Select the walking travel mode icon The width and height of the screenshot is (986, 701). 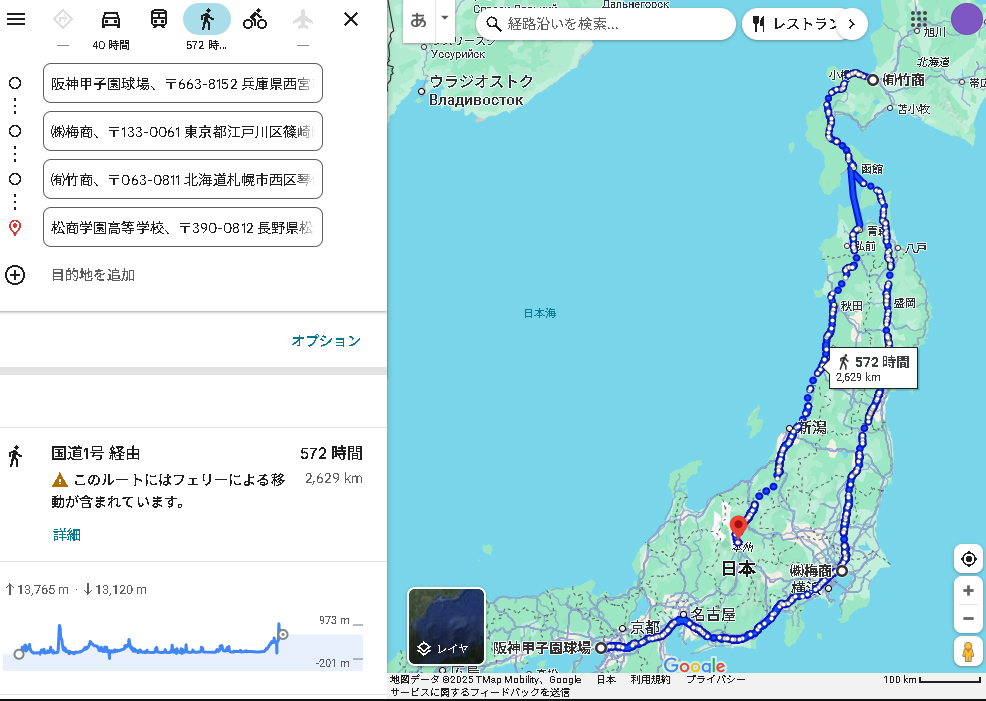pos(207,19)
